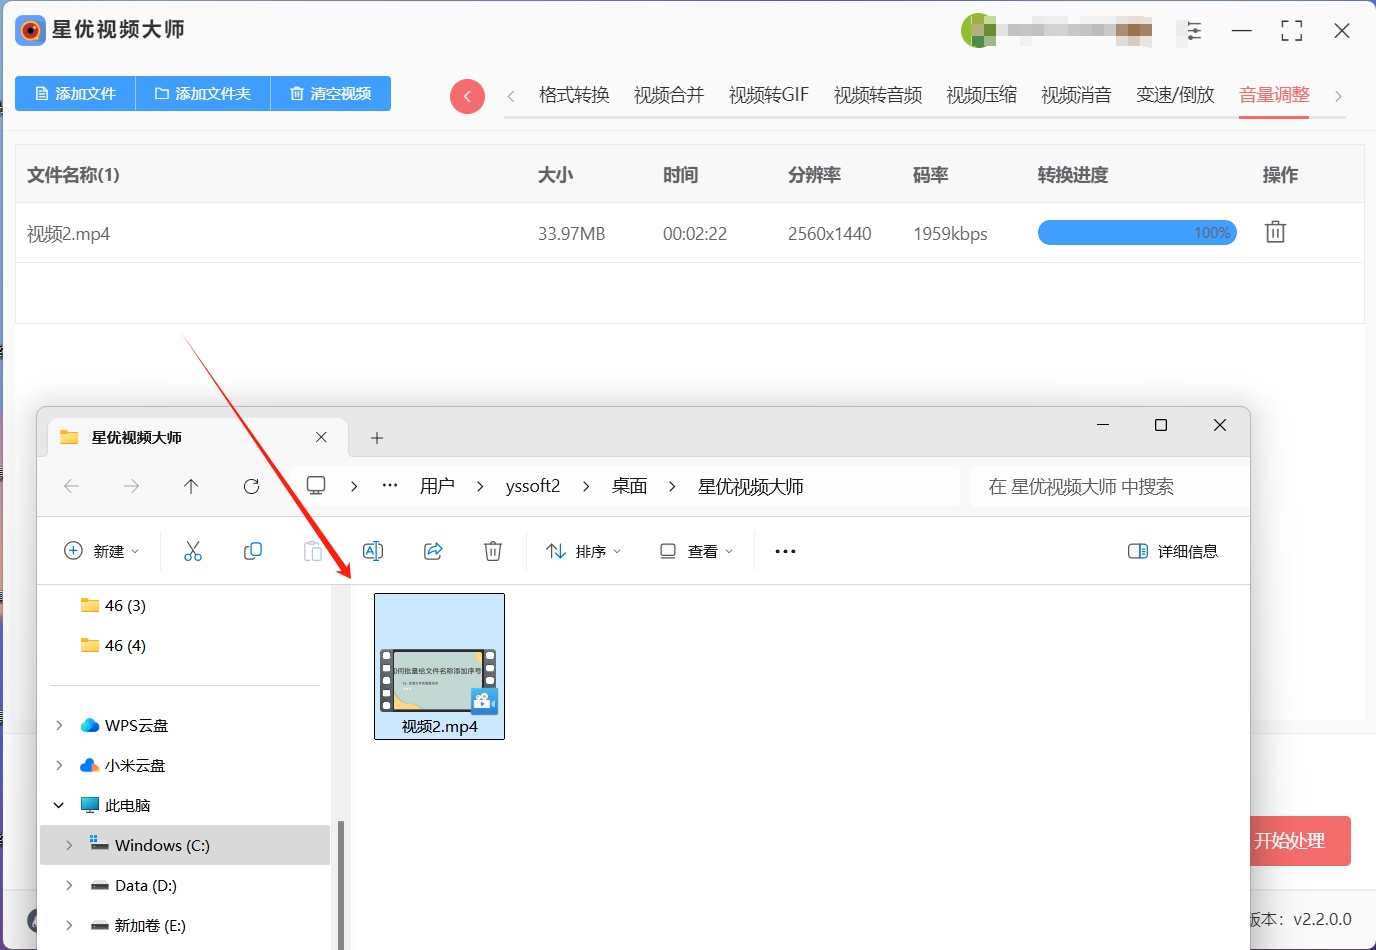1376x950 pixels.
Task: Switch to the 格式转换 tab
Action: coord(574,95)
